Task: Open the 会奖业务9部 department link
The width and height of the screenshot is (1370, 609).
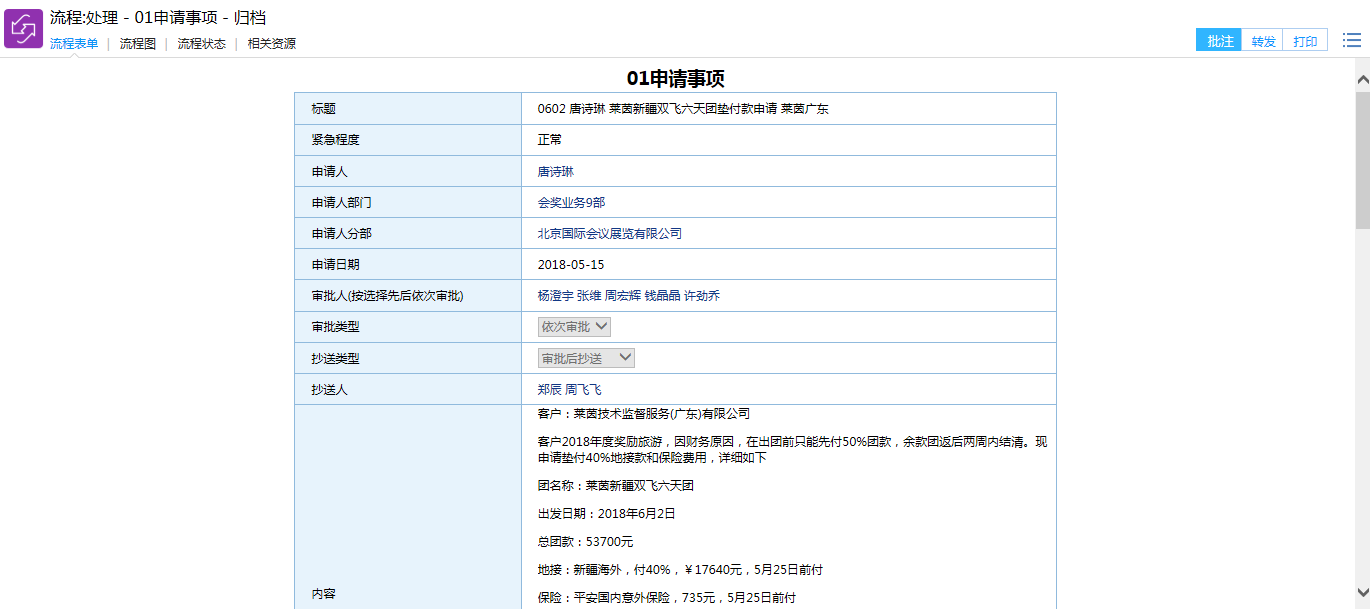Action: [x=571, y=203]
